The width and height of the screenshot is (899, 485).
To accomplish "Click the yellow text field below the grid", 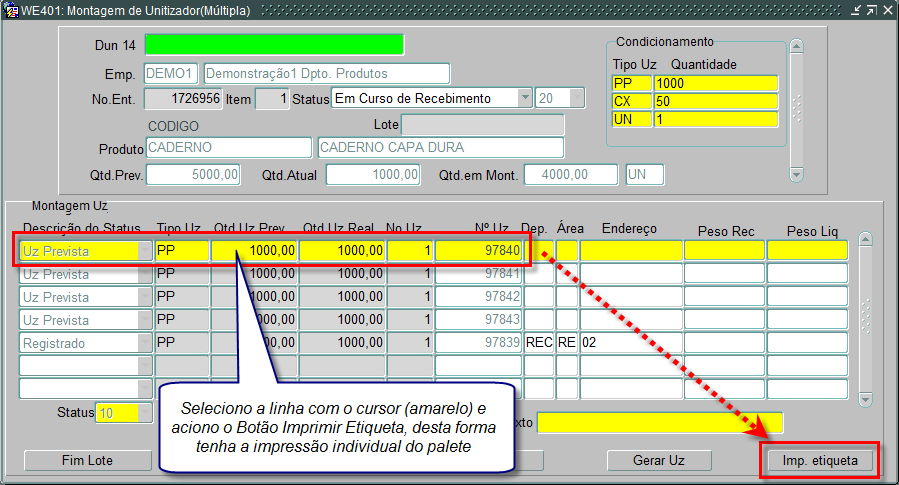I will [x=659, y=423].
